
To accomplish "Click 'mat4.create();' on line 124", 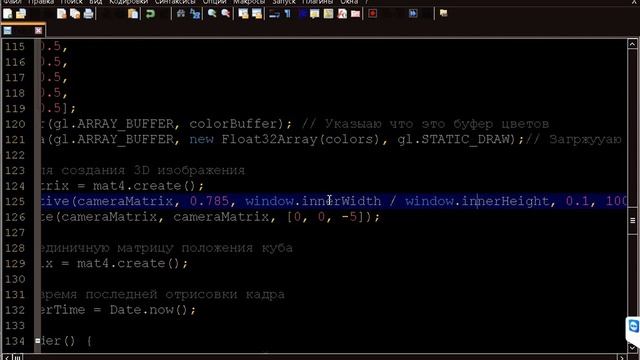I will (x=149, y=186).
